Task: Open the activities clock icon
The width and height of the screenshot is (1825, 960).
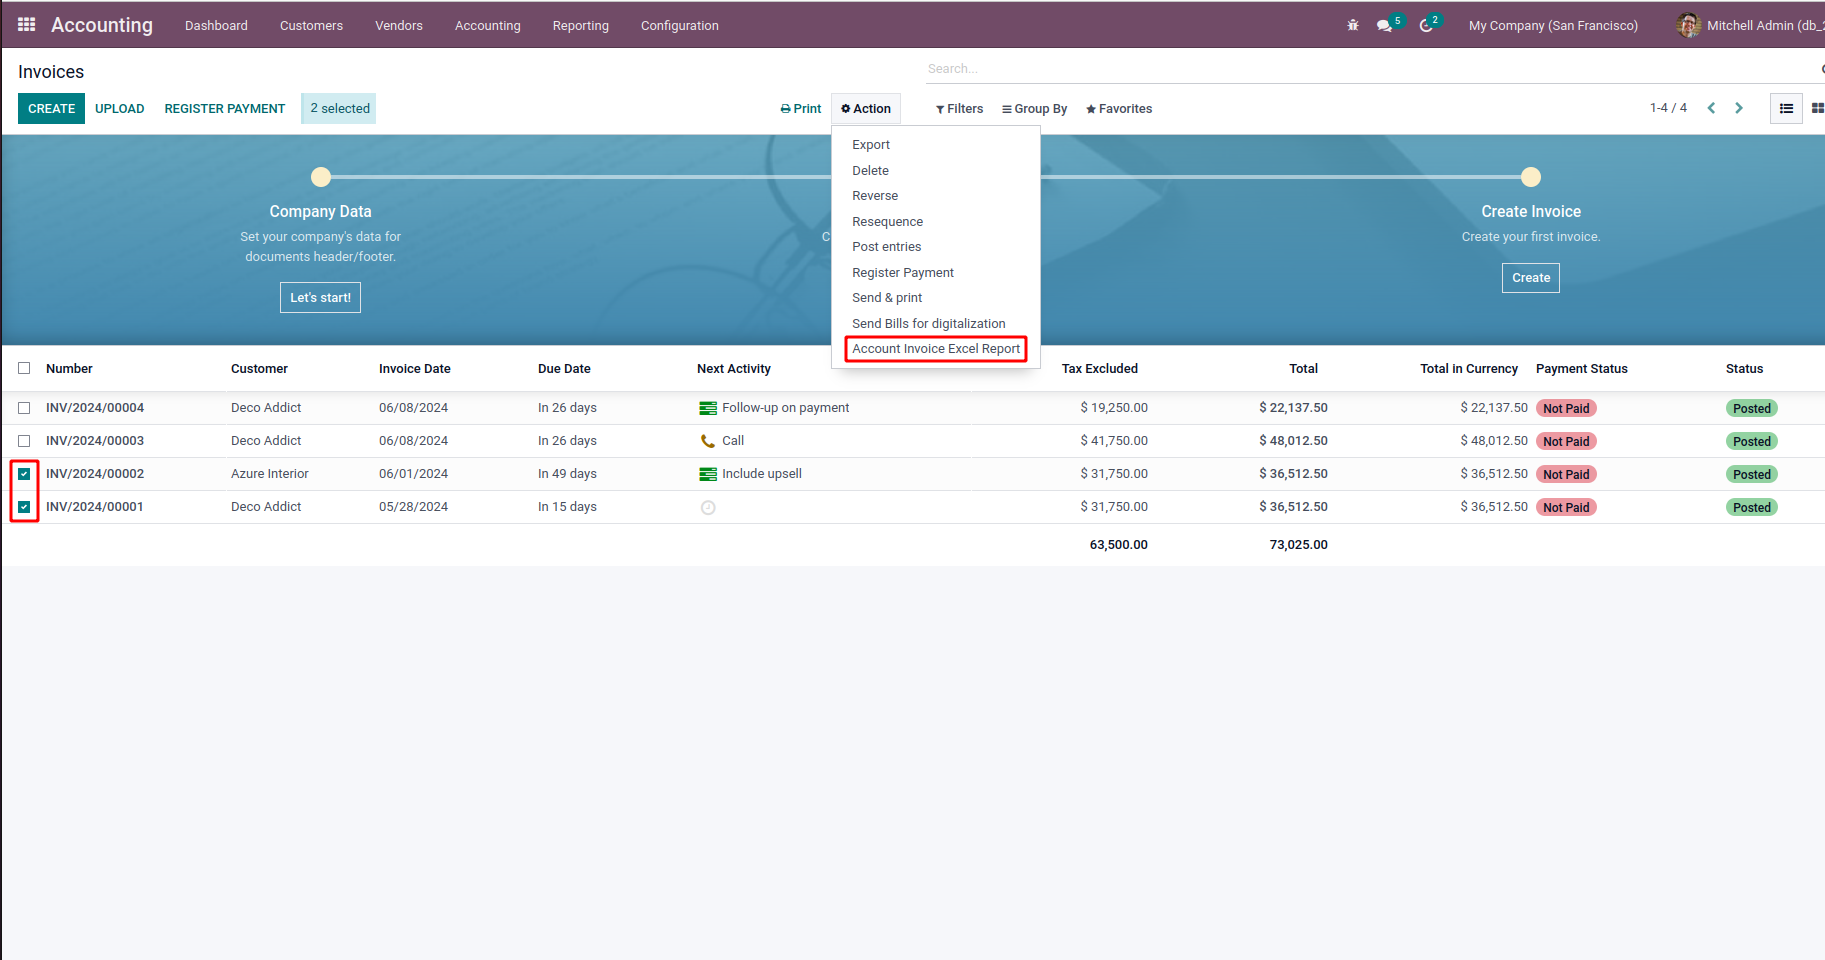Action: (x=1427, y=26)
